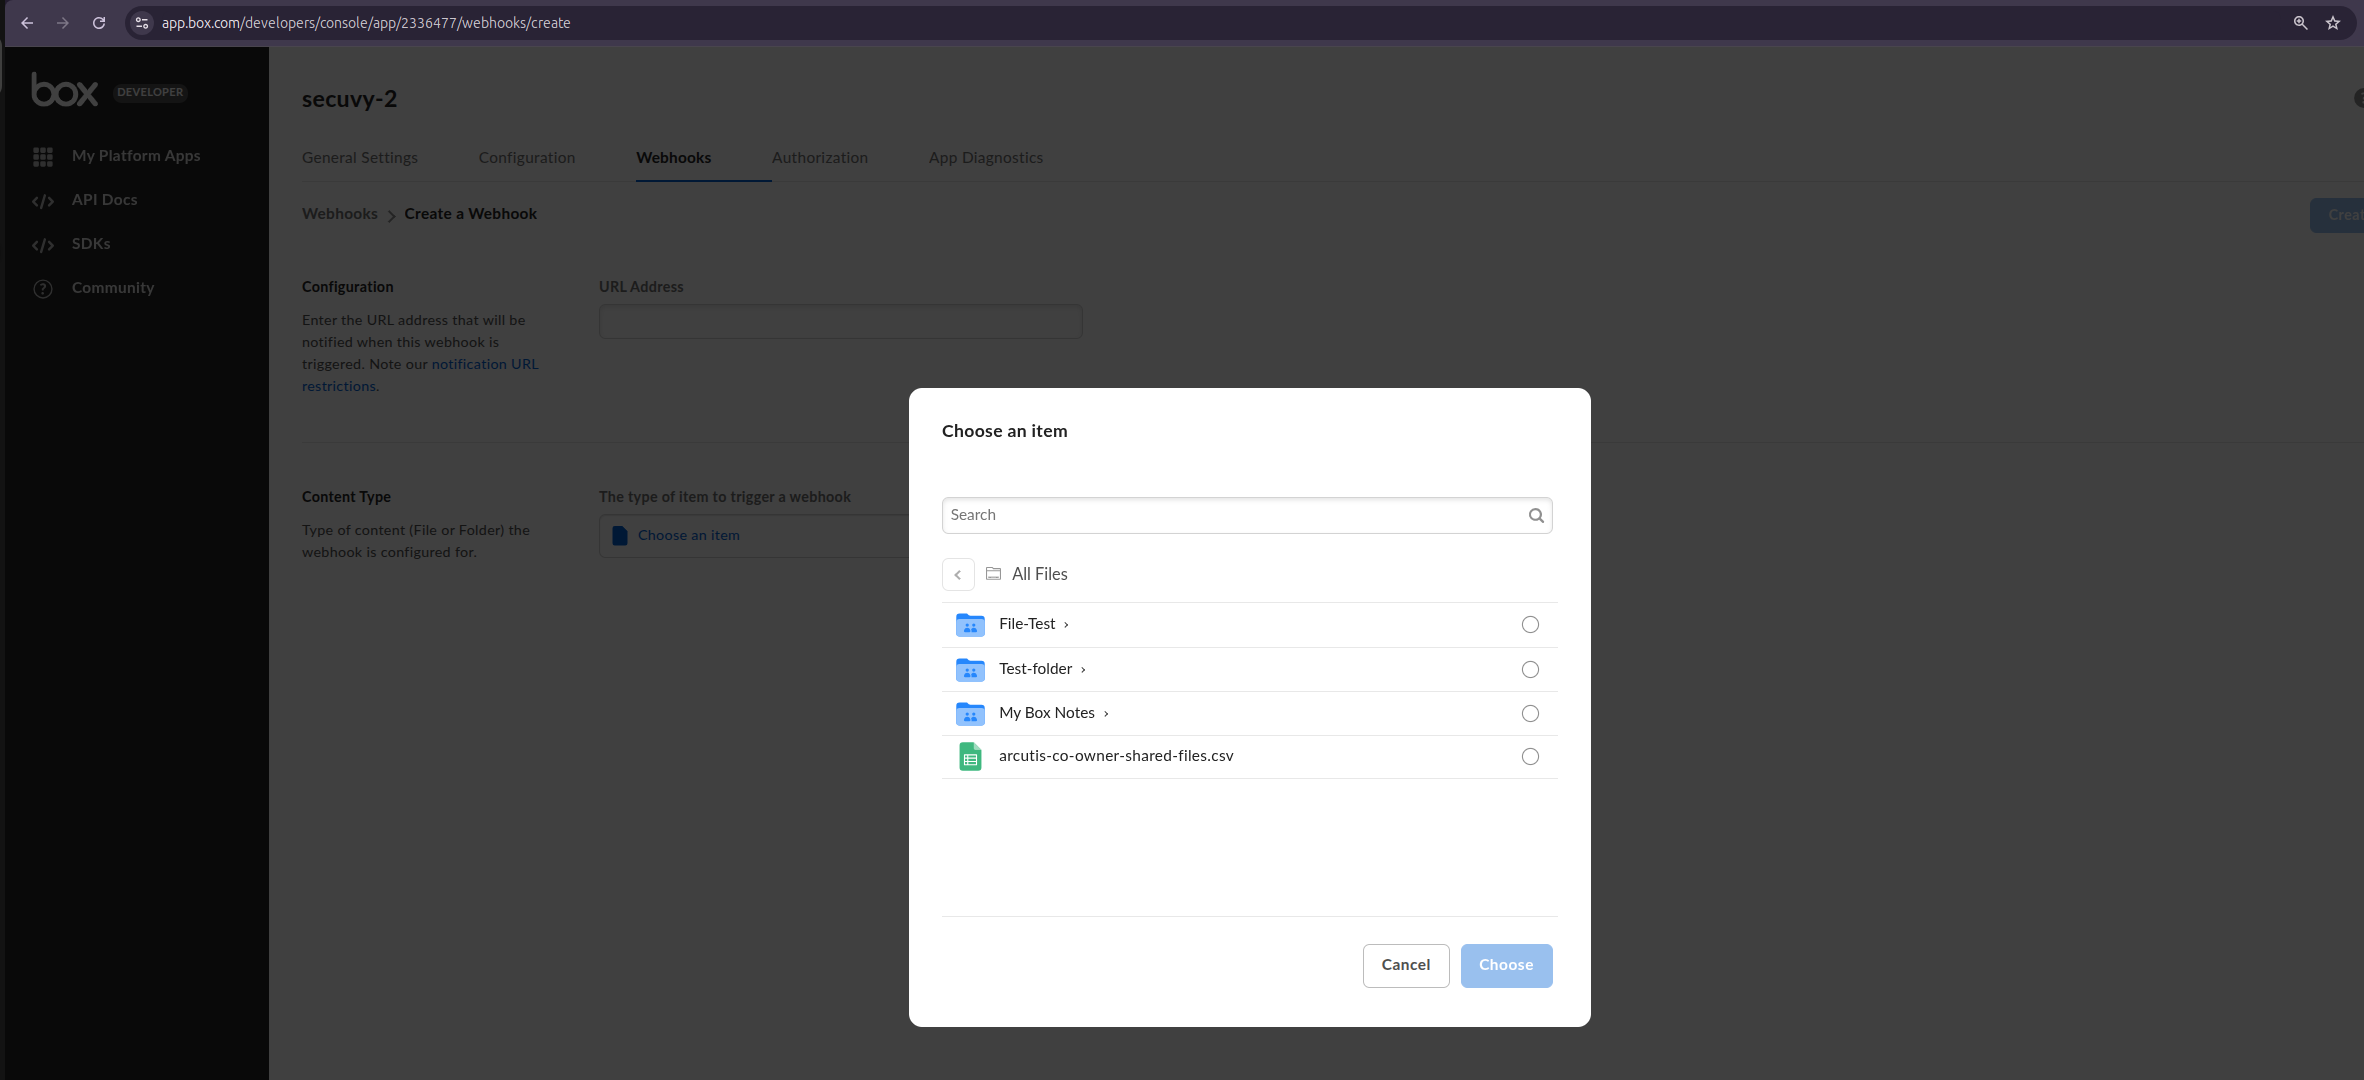
Task: Click the My Box Notes folder name
Action: [1047, 713]
